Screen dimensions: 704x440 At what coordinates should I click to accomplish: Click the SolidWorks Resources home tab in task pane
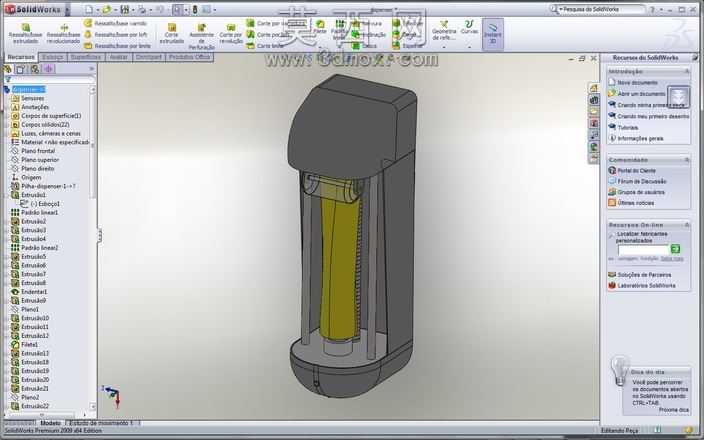594,88
